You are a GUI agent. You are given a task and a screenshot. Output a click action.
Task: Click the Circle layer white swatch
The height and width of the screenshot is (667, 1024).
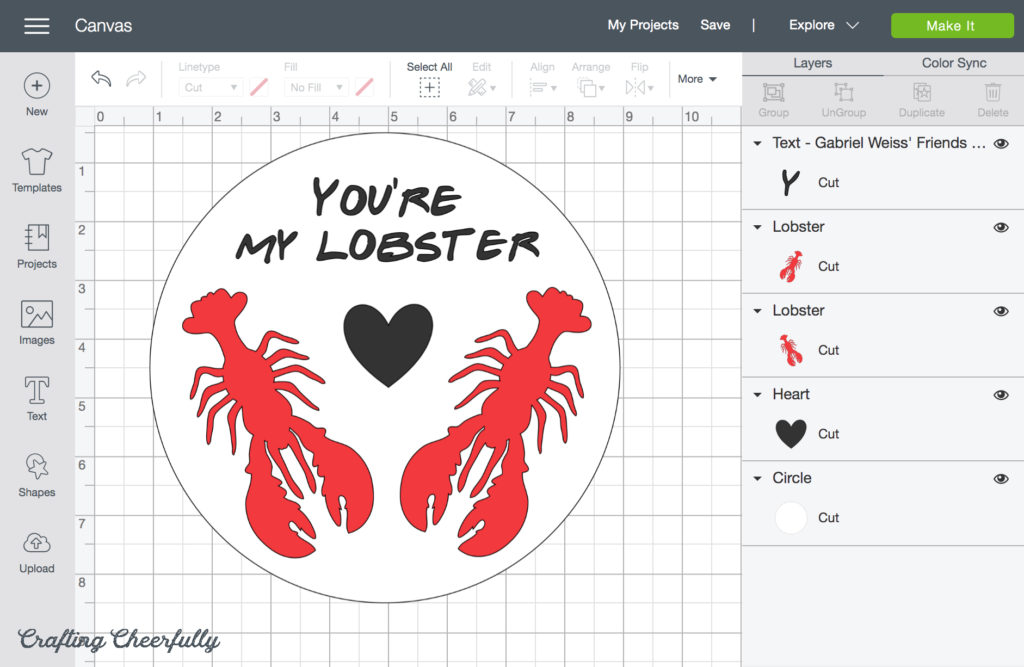791,517
